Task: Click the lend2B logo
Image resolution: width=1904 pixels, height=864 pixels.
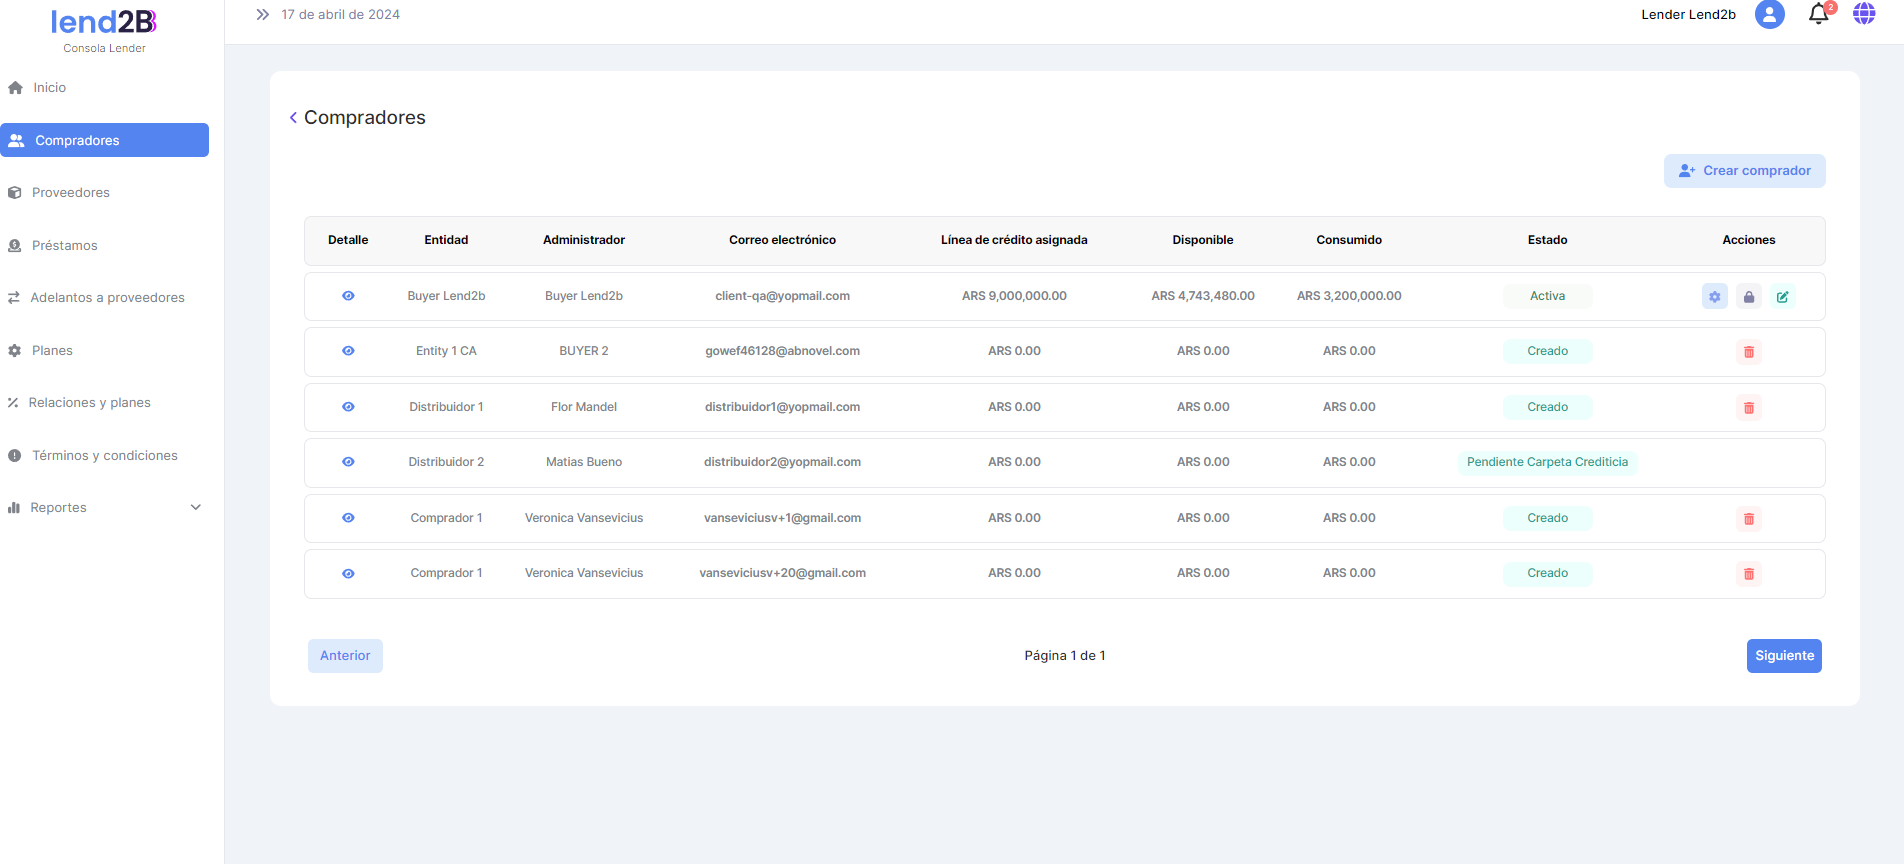Action: (104, 22)
